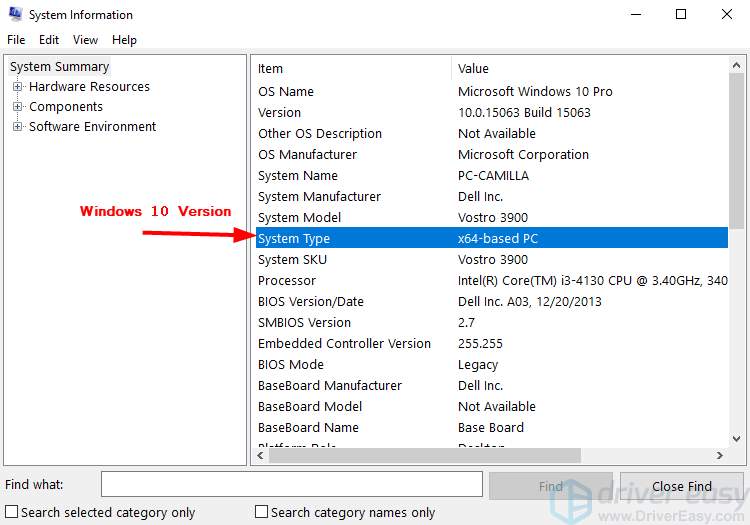
Task: Open the View menu
Action: [85, 40]
